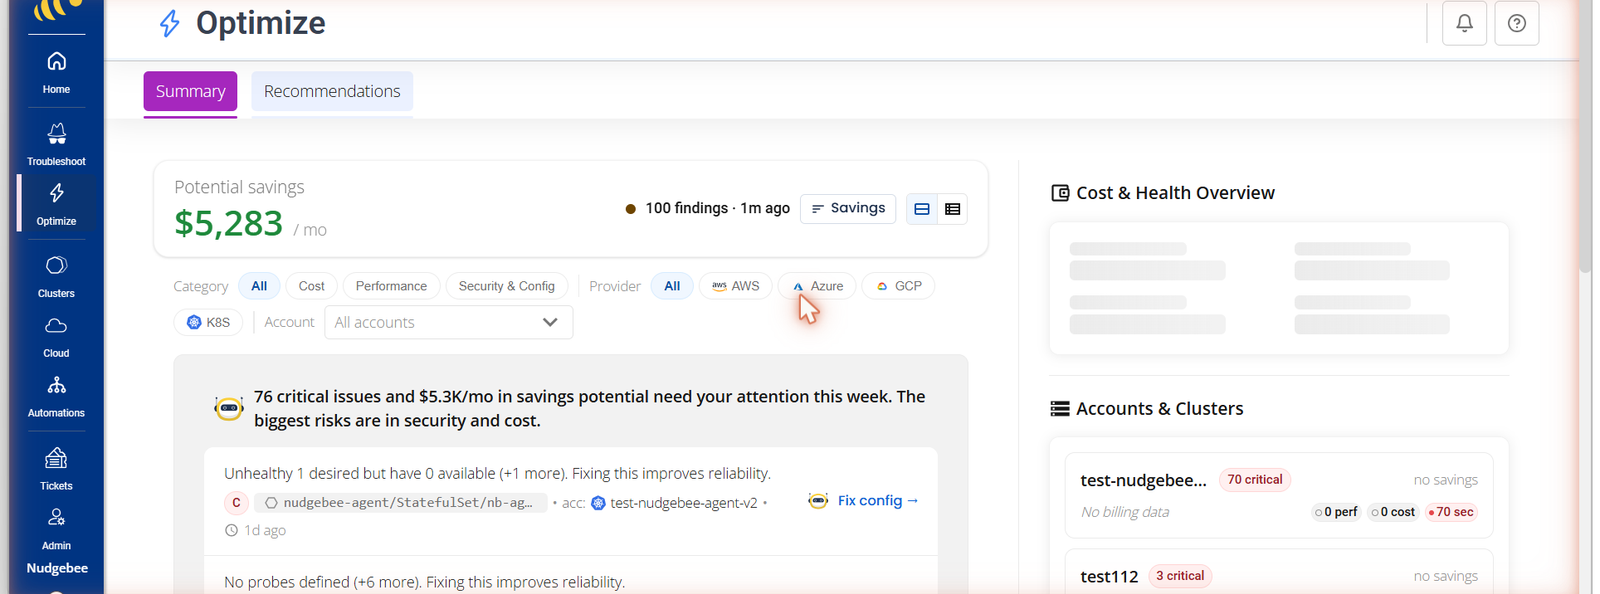The image size is (1600, 594).
Task: Click the 0 cost badge
Action: click(x=1393, y=512)
